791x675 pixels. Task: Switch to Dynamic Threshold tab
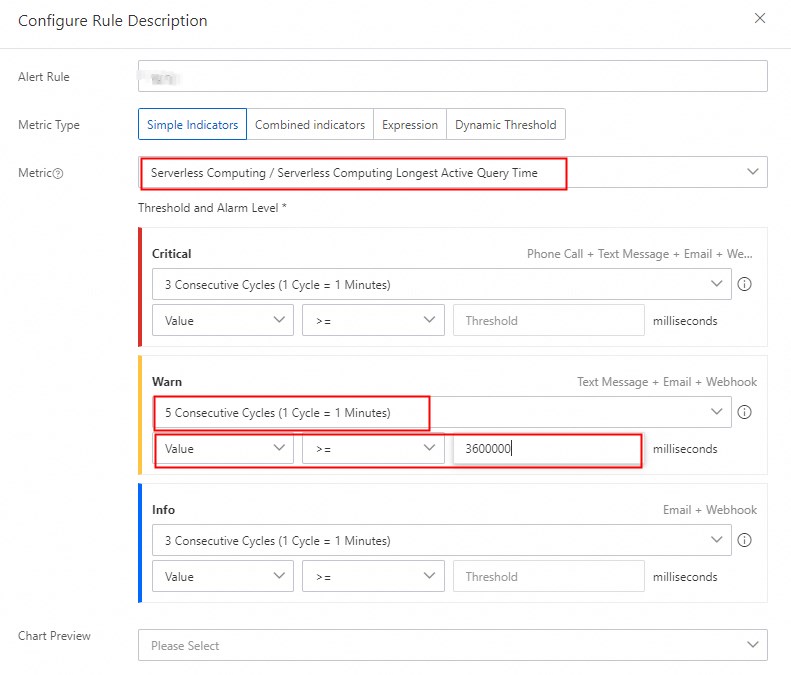tap(505, 125)
